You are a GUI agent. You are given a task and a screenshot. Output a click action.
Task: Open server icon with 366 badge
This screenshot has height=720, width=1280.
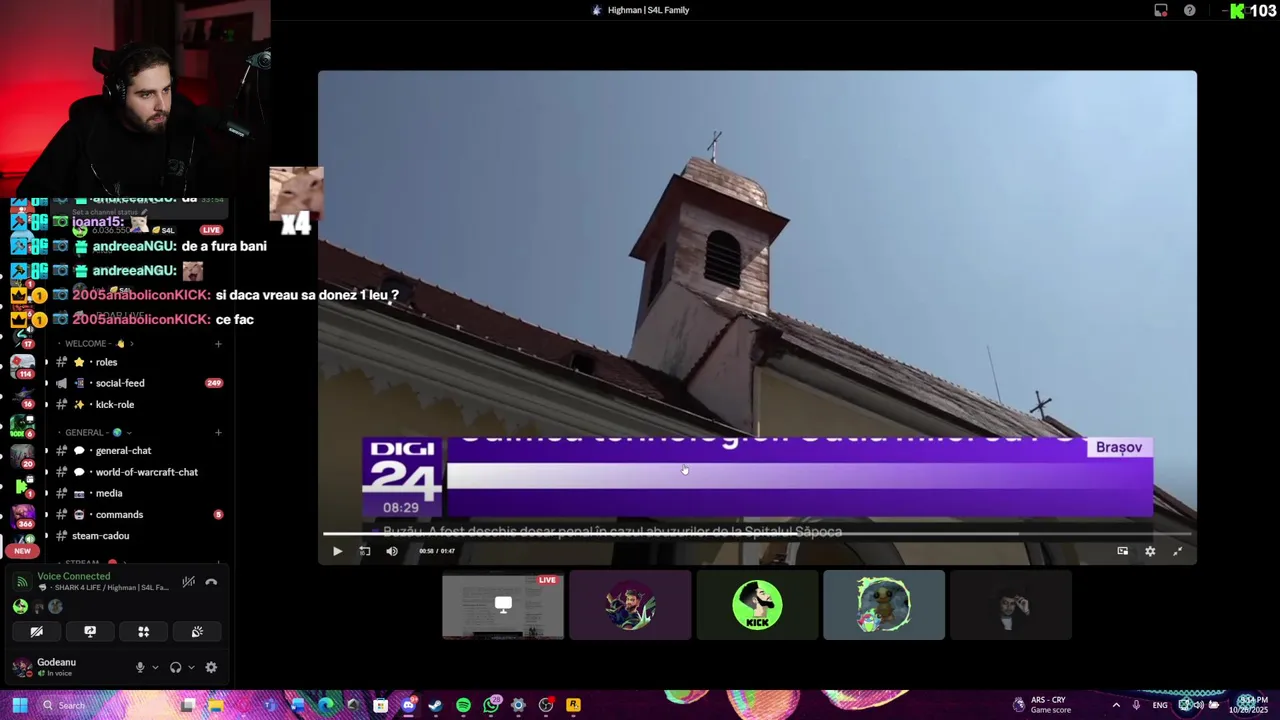coord(22,516)
